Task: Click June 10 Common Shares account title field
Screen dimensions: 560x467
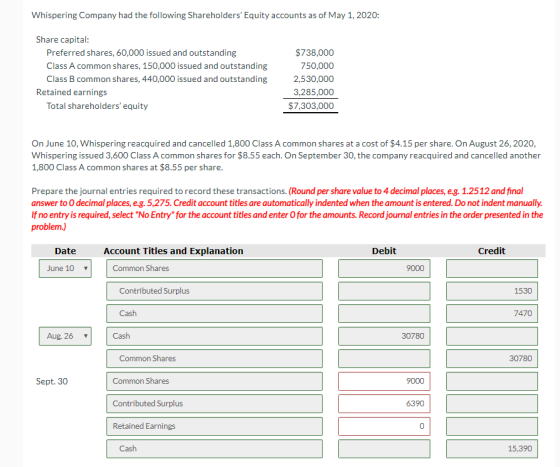Action: [214, 268]
